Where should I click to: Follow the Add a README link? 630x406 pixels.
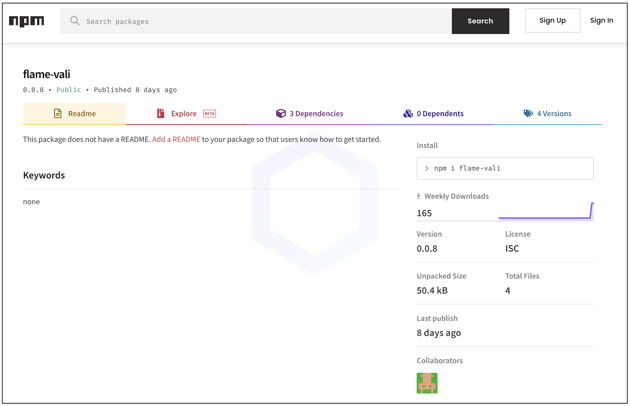pos(176,139)
